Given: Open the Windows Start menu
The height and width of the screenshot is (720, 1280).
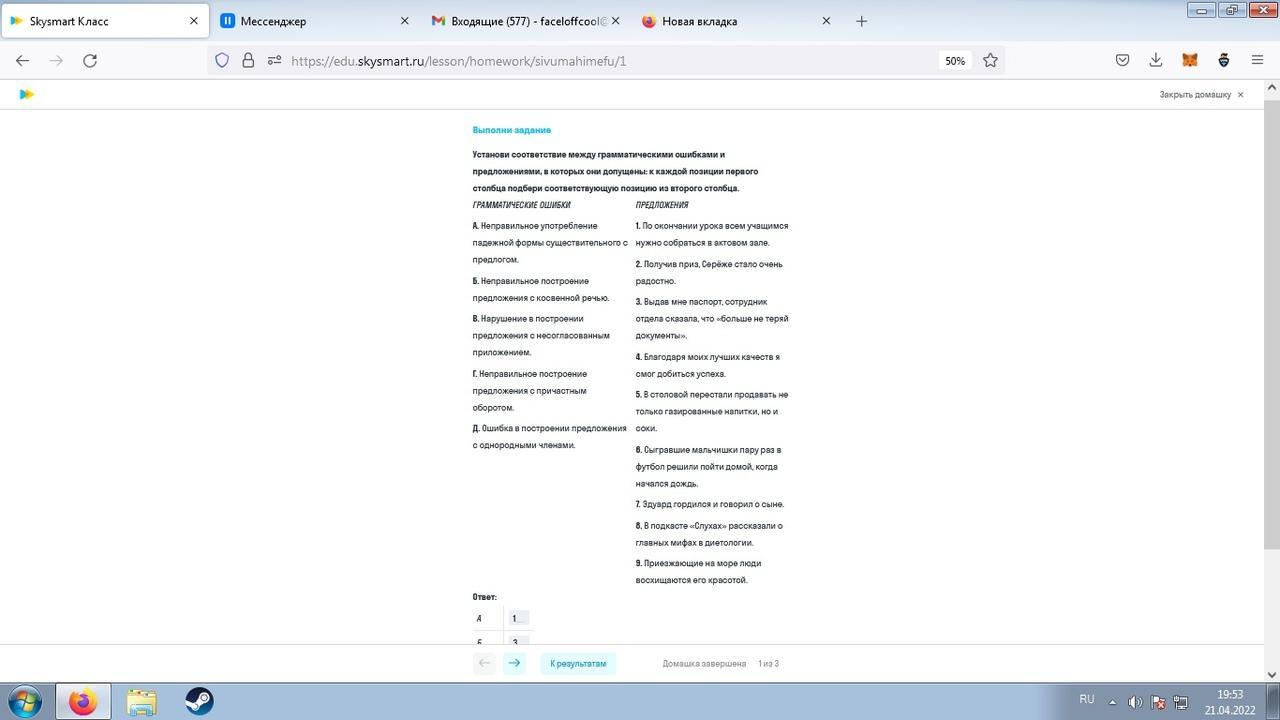Looking at the screenshot, I should 24,701.
